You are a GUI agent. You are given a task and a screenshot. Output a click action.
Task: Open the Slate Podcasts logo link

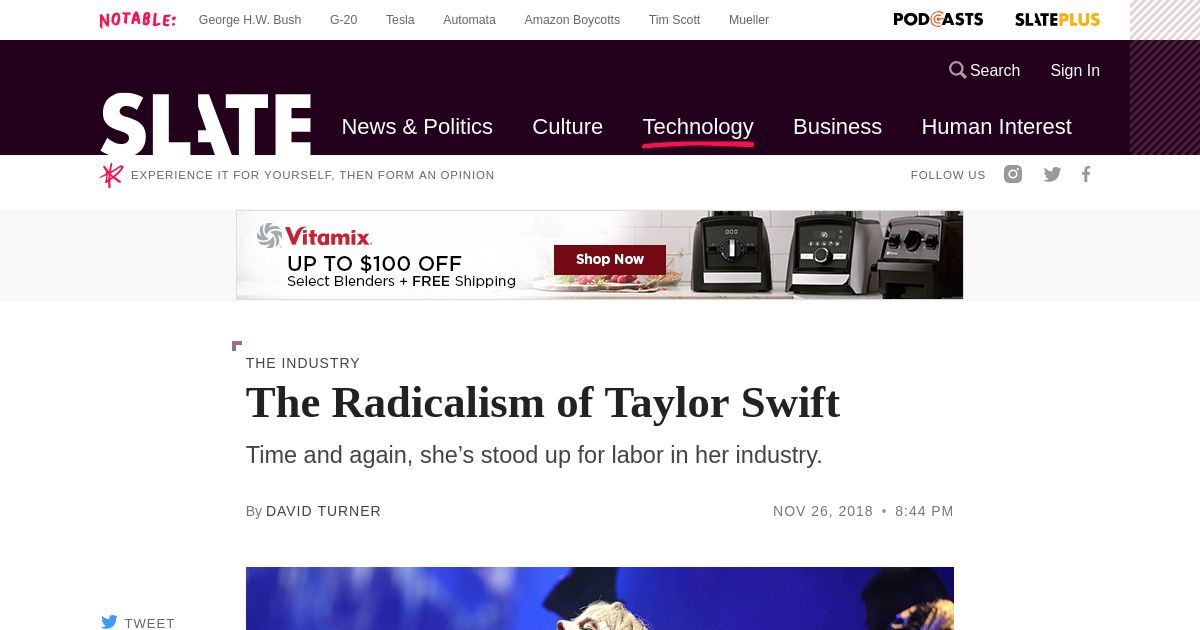pyautogui.click(x=938, y=19)
